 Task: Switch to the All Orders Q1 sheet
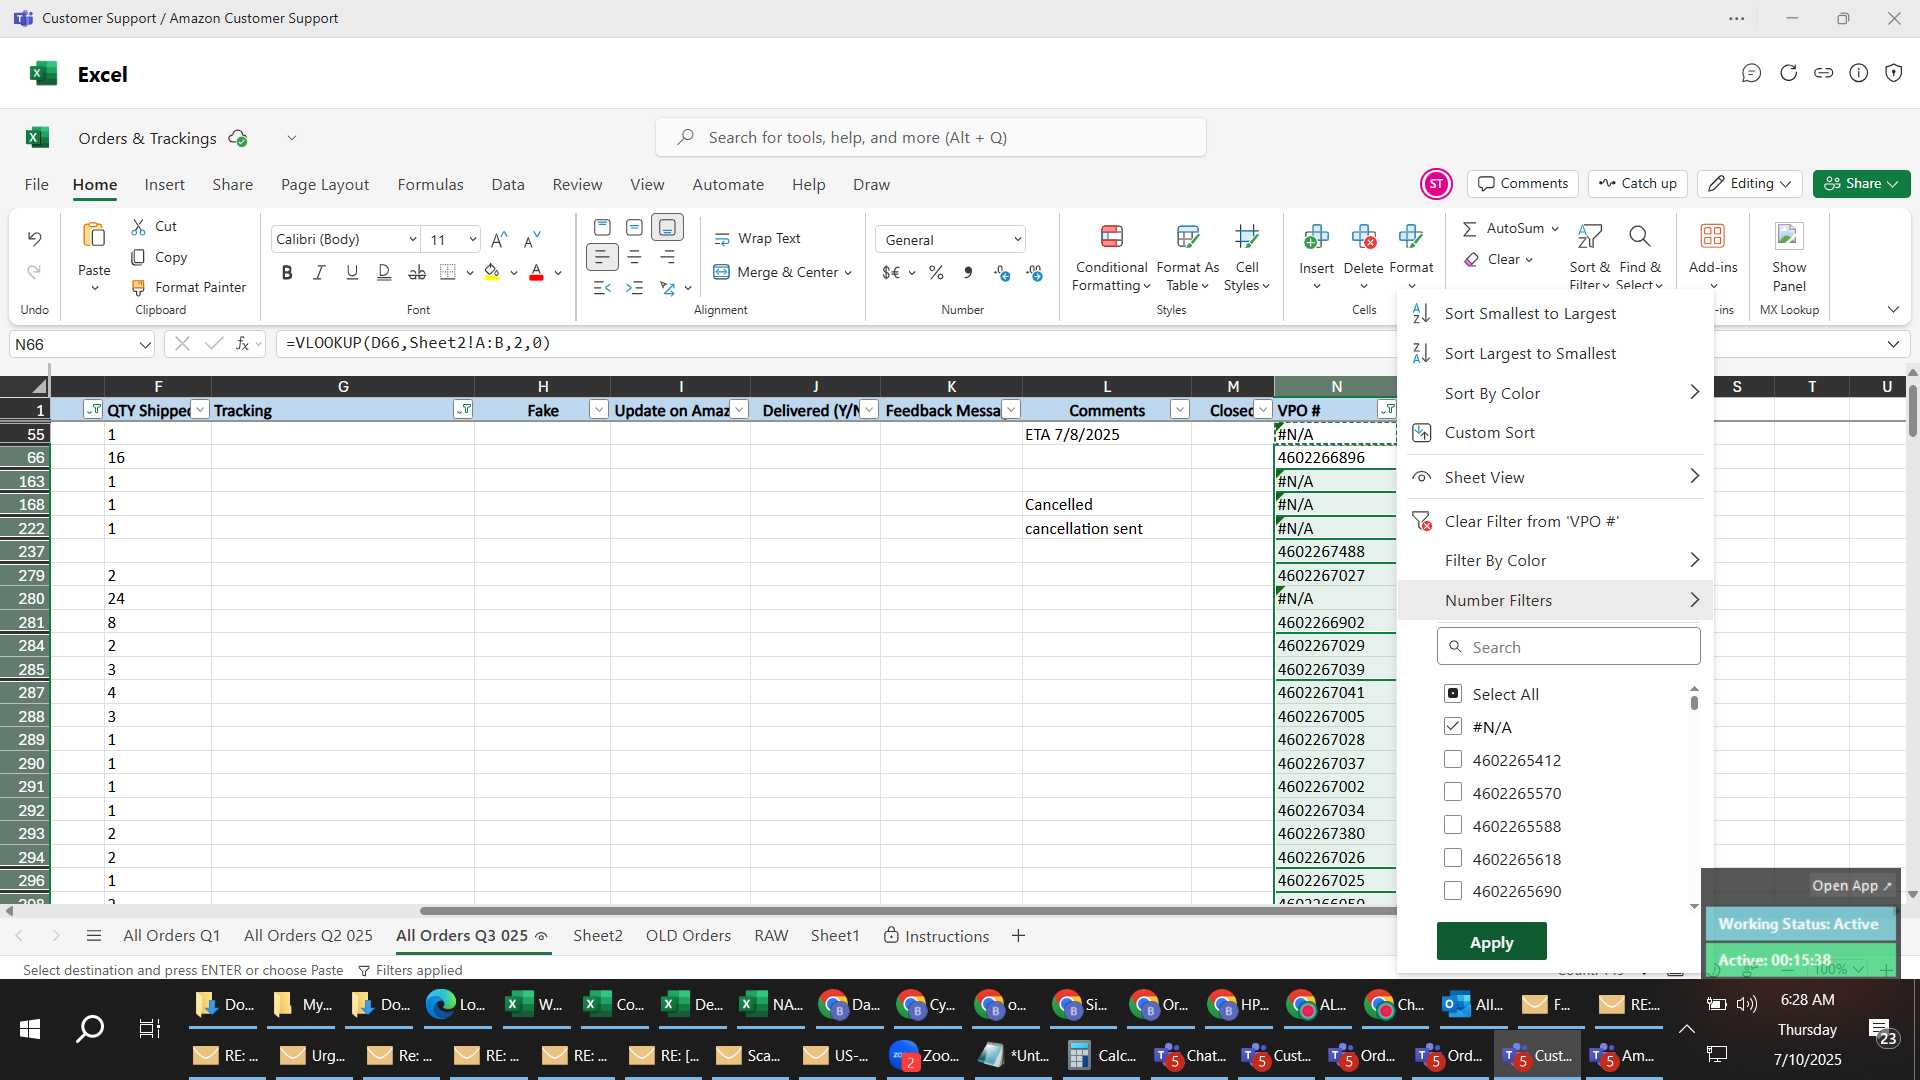click(171, 936)
